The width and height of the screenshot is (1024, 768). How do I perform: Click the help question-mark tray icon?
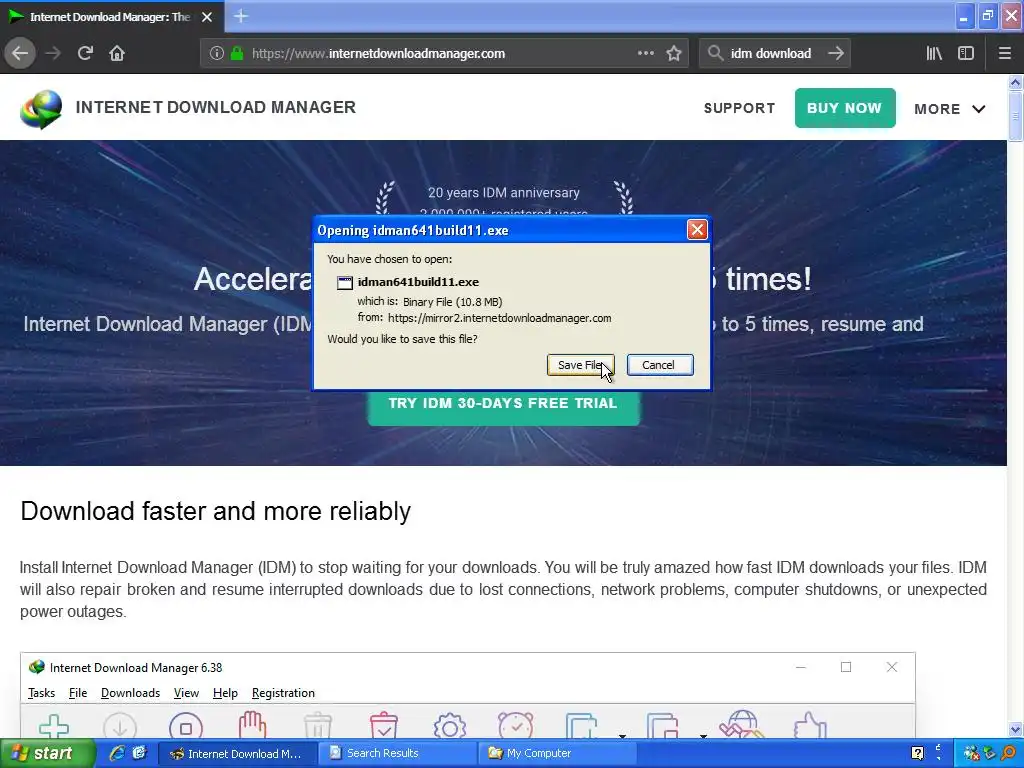tap(917, 754)
